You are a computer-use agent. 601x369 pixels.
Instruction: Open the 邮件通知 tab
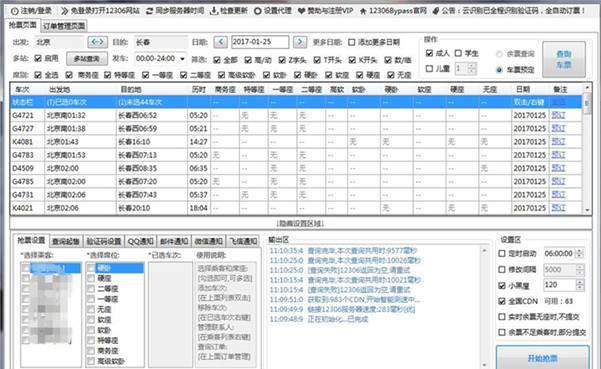point(174,241)
